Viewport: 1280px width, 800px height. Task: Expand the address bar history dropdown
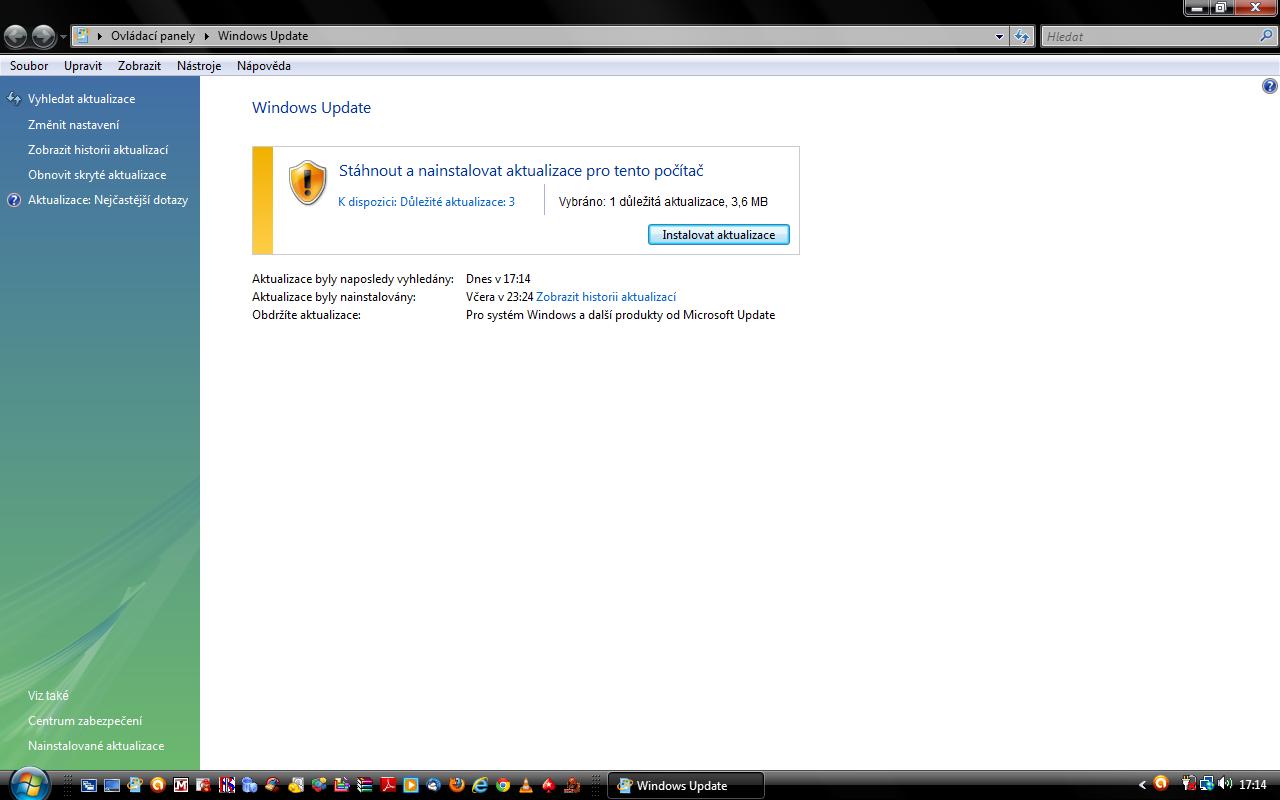pyautogui.click(x=999, y=36)
